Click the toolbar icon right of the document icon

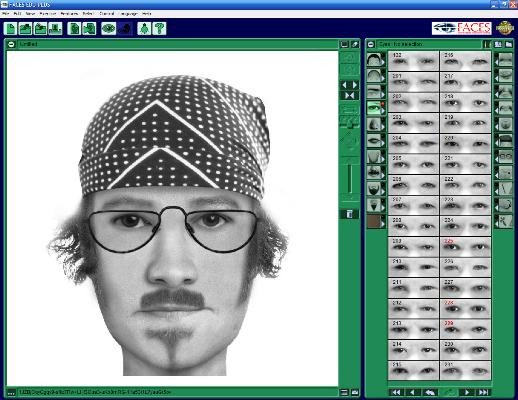(89, 29)
